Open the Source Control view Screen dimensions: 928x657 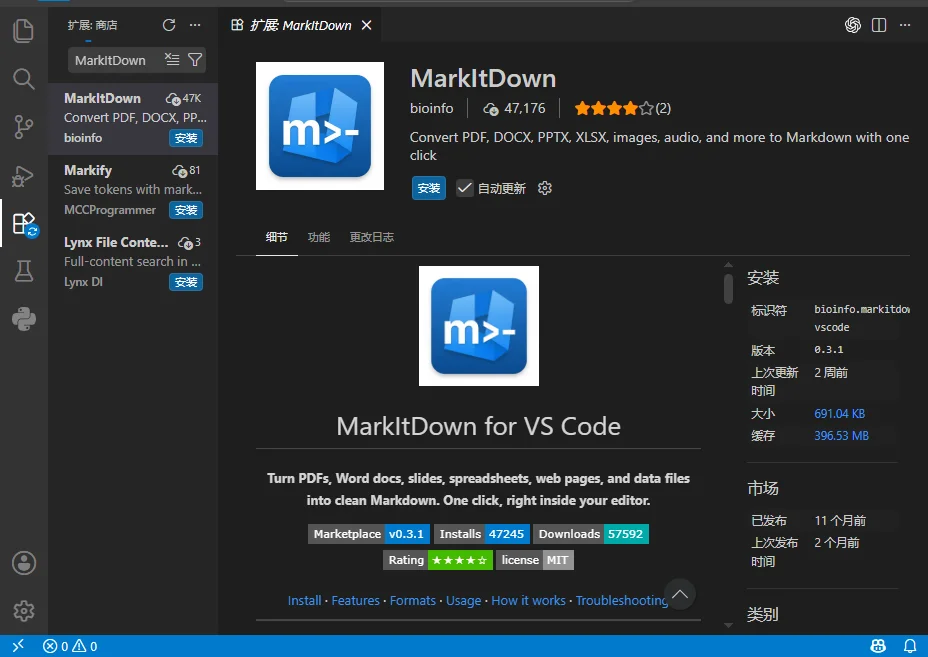(x=24, y=127)
